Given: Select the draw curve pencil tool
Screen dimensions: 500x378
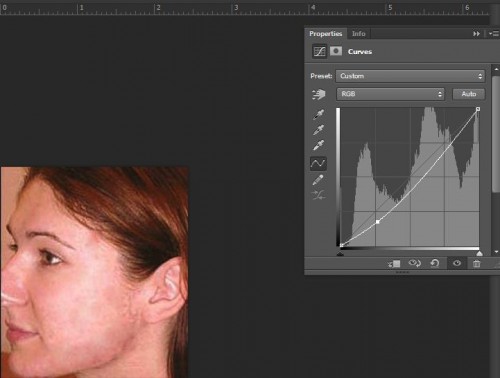Looking at the screenshot, I should (x=318, y=180).
